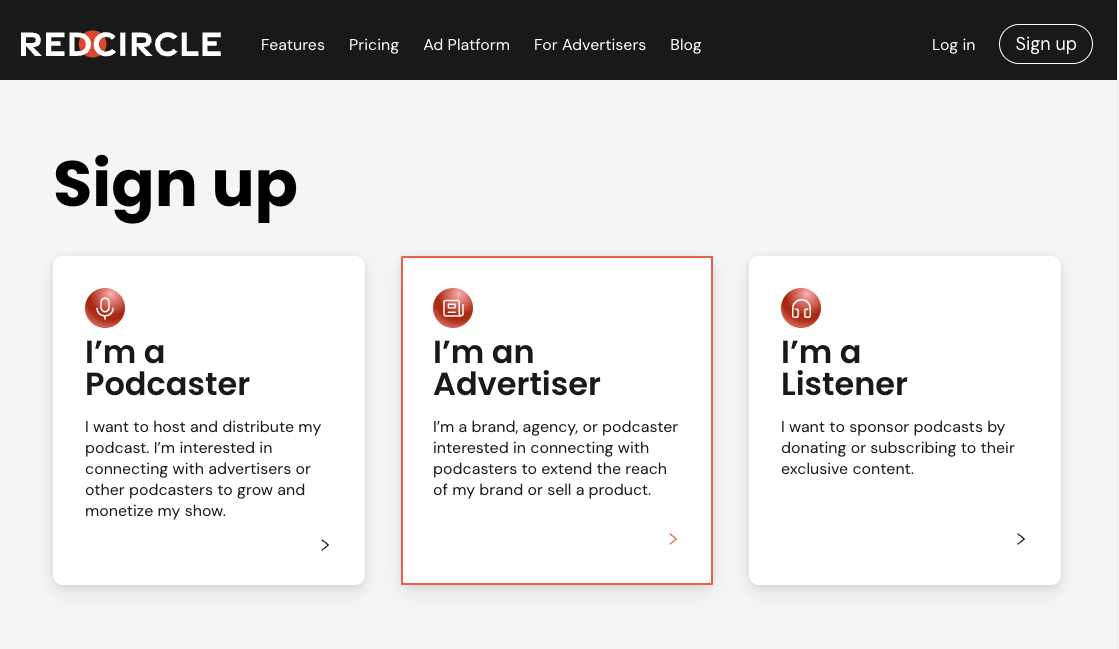Click the red newspaper Advertiser icon
The width and height of the screenshot is (1119, 649).
pos(453,308)
